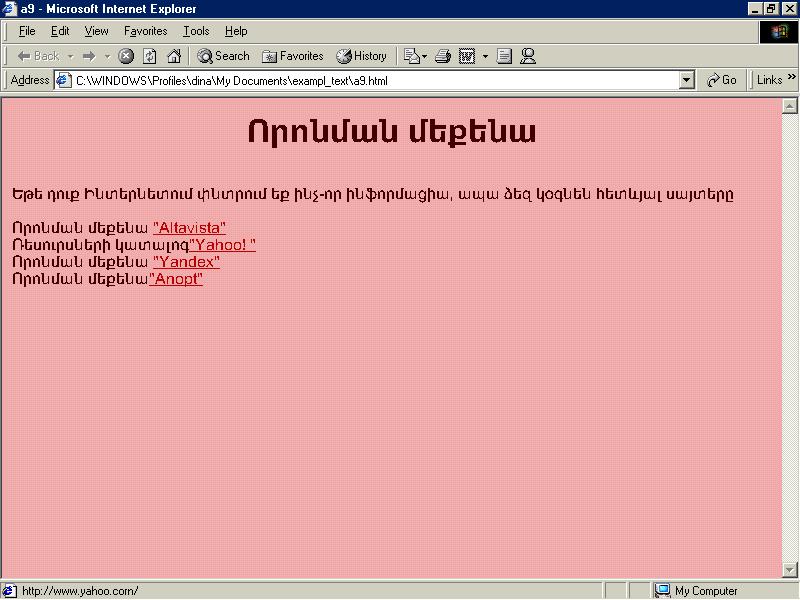Open the File menu

pos(27,31)
